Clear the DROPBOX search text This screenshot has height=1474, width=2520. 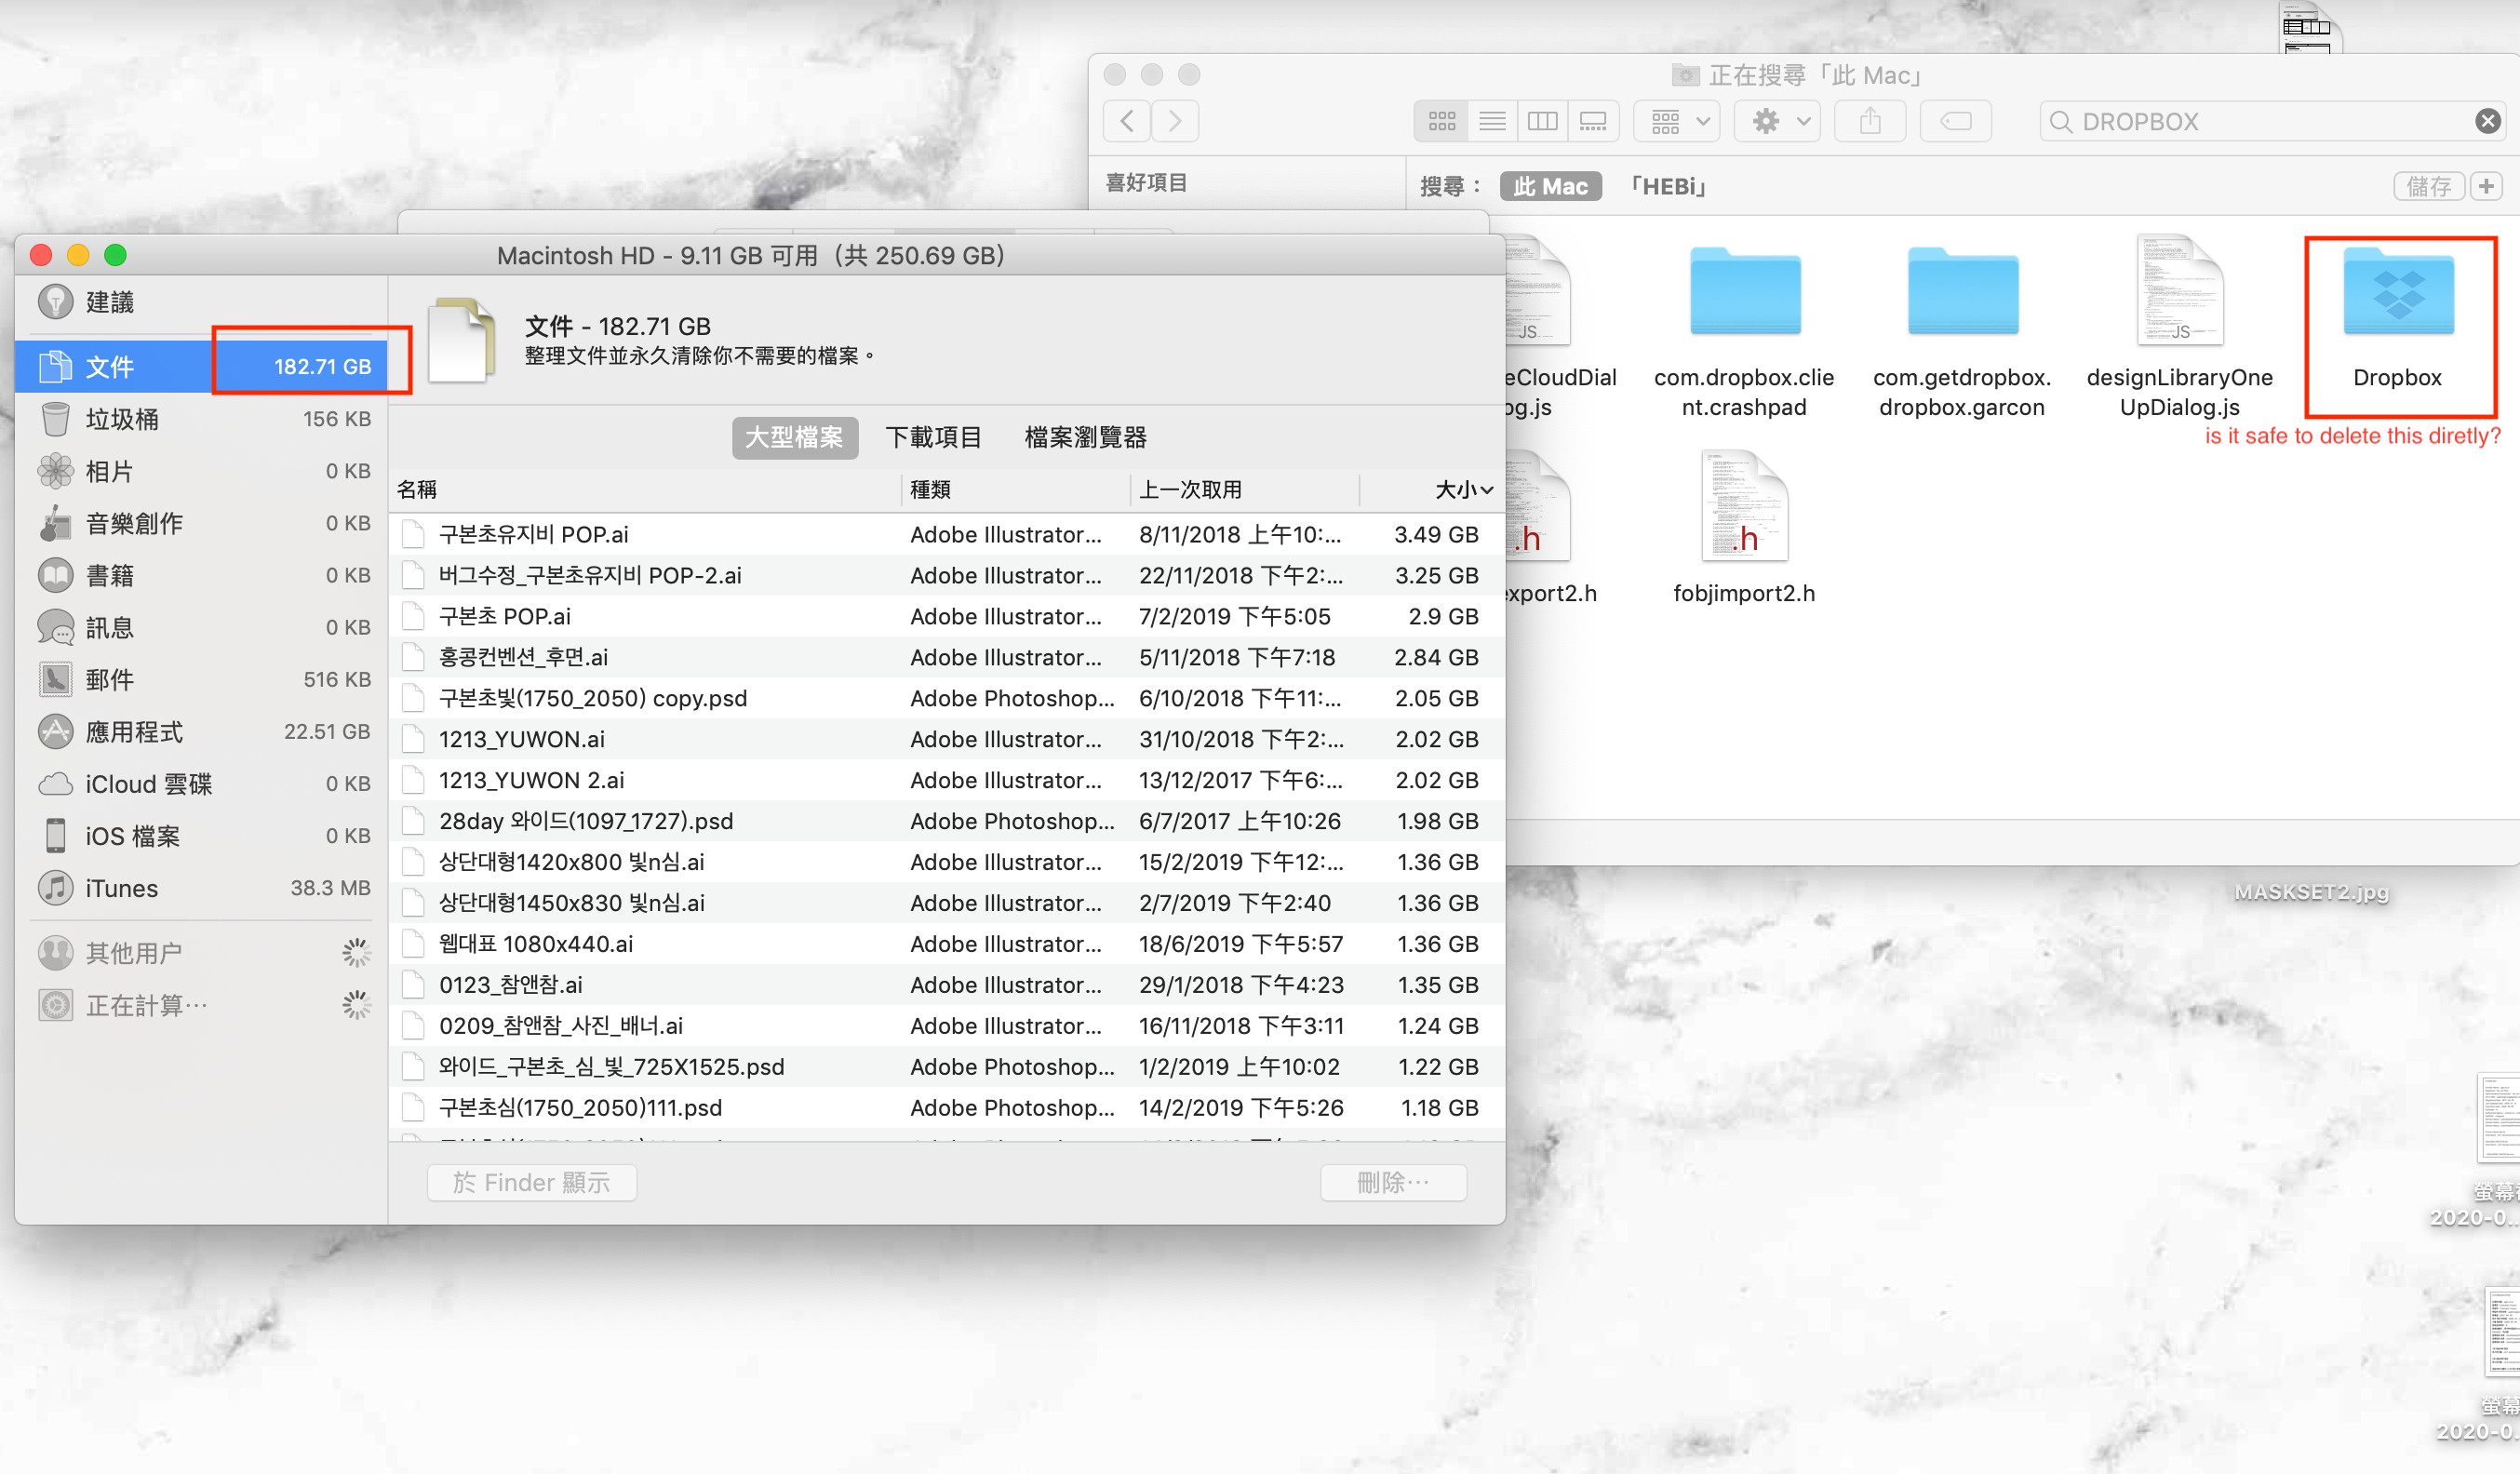click(2487, 122)
